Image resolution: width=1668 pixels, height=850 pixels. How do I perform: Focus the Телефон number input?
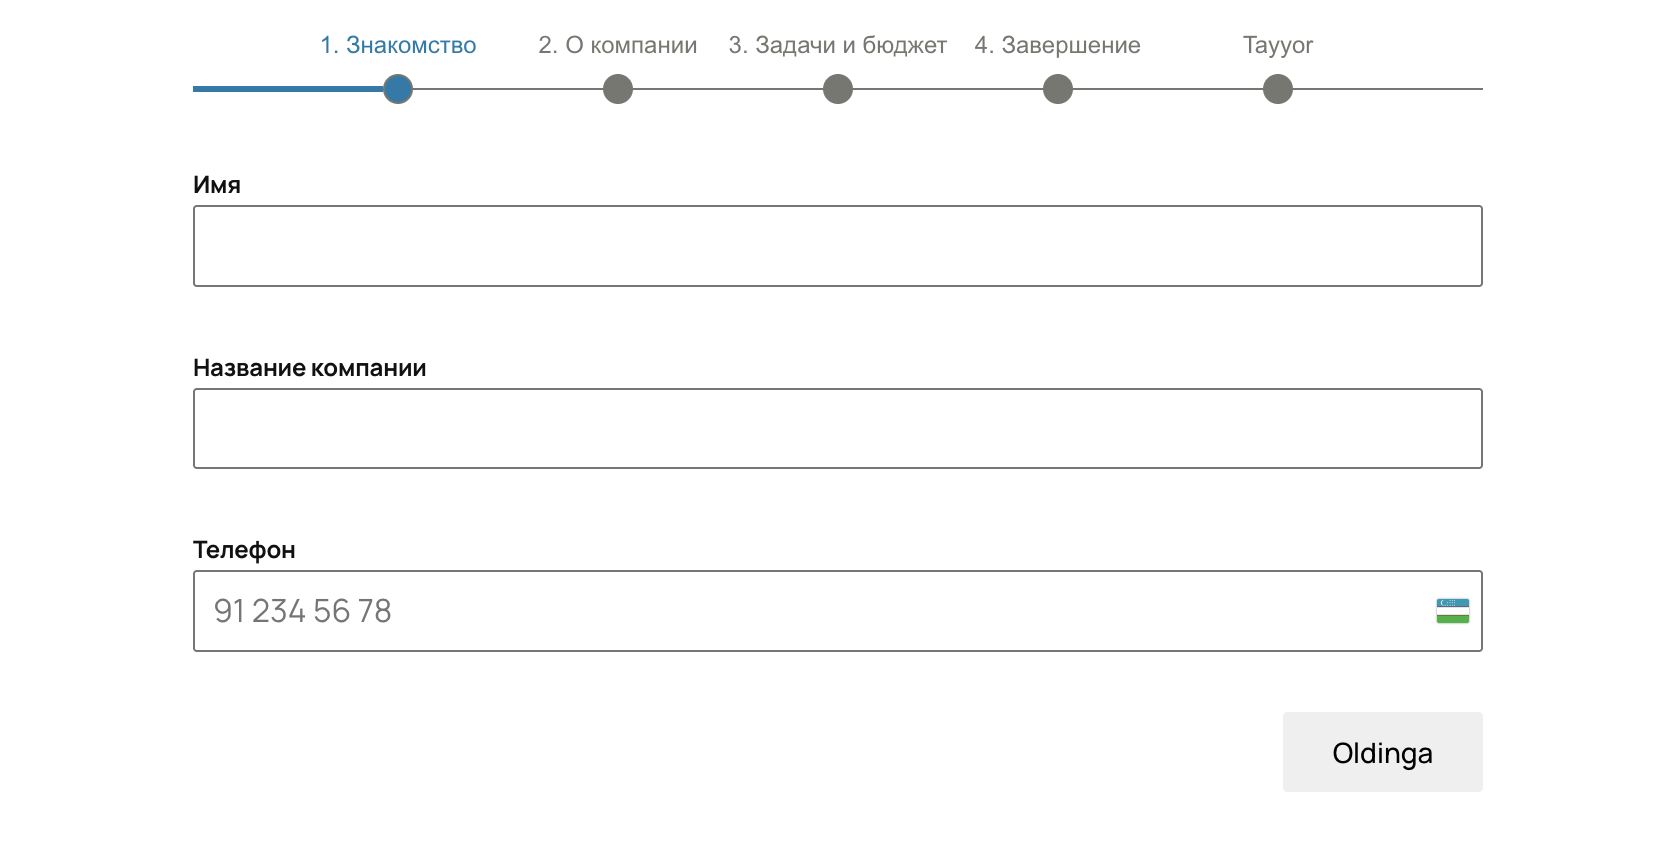[800, 611]
